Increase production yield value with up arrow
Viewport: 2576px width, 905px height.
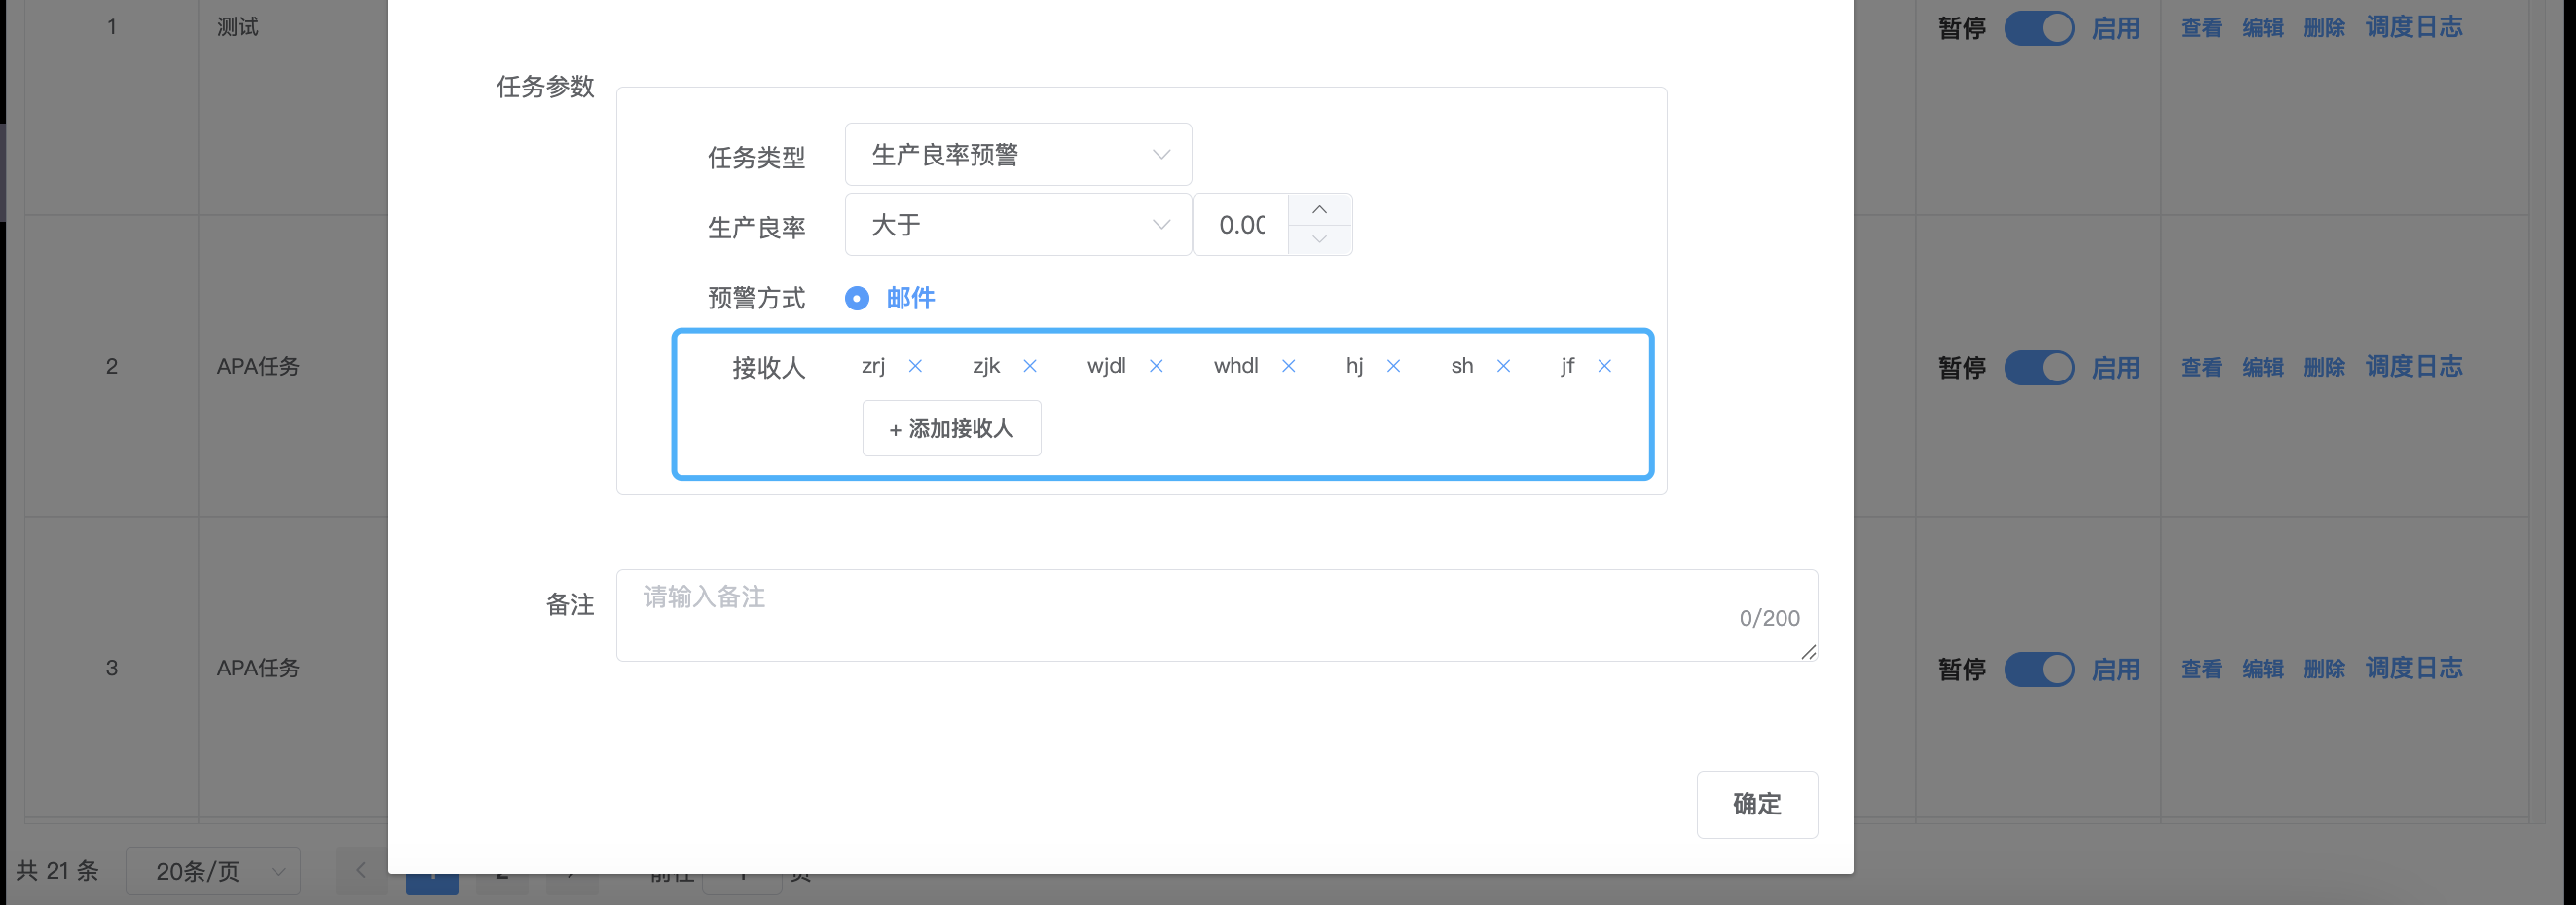1320,209
